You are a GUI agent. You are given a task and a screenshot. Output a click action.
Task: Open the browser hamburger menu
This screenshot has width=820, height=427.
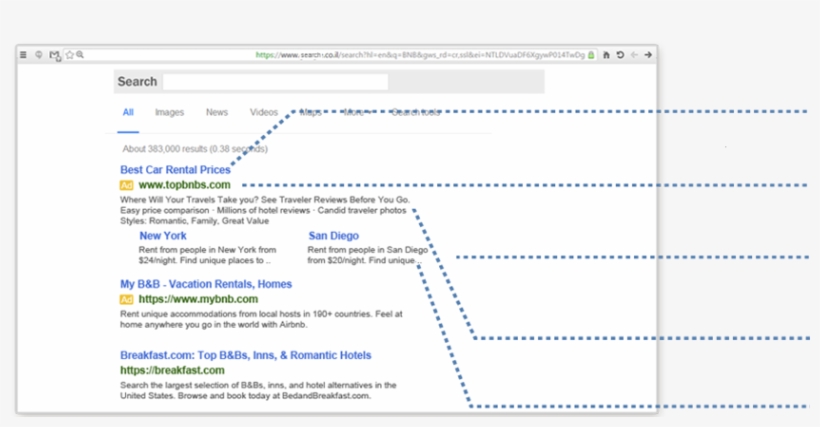23,54
